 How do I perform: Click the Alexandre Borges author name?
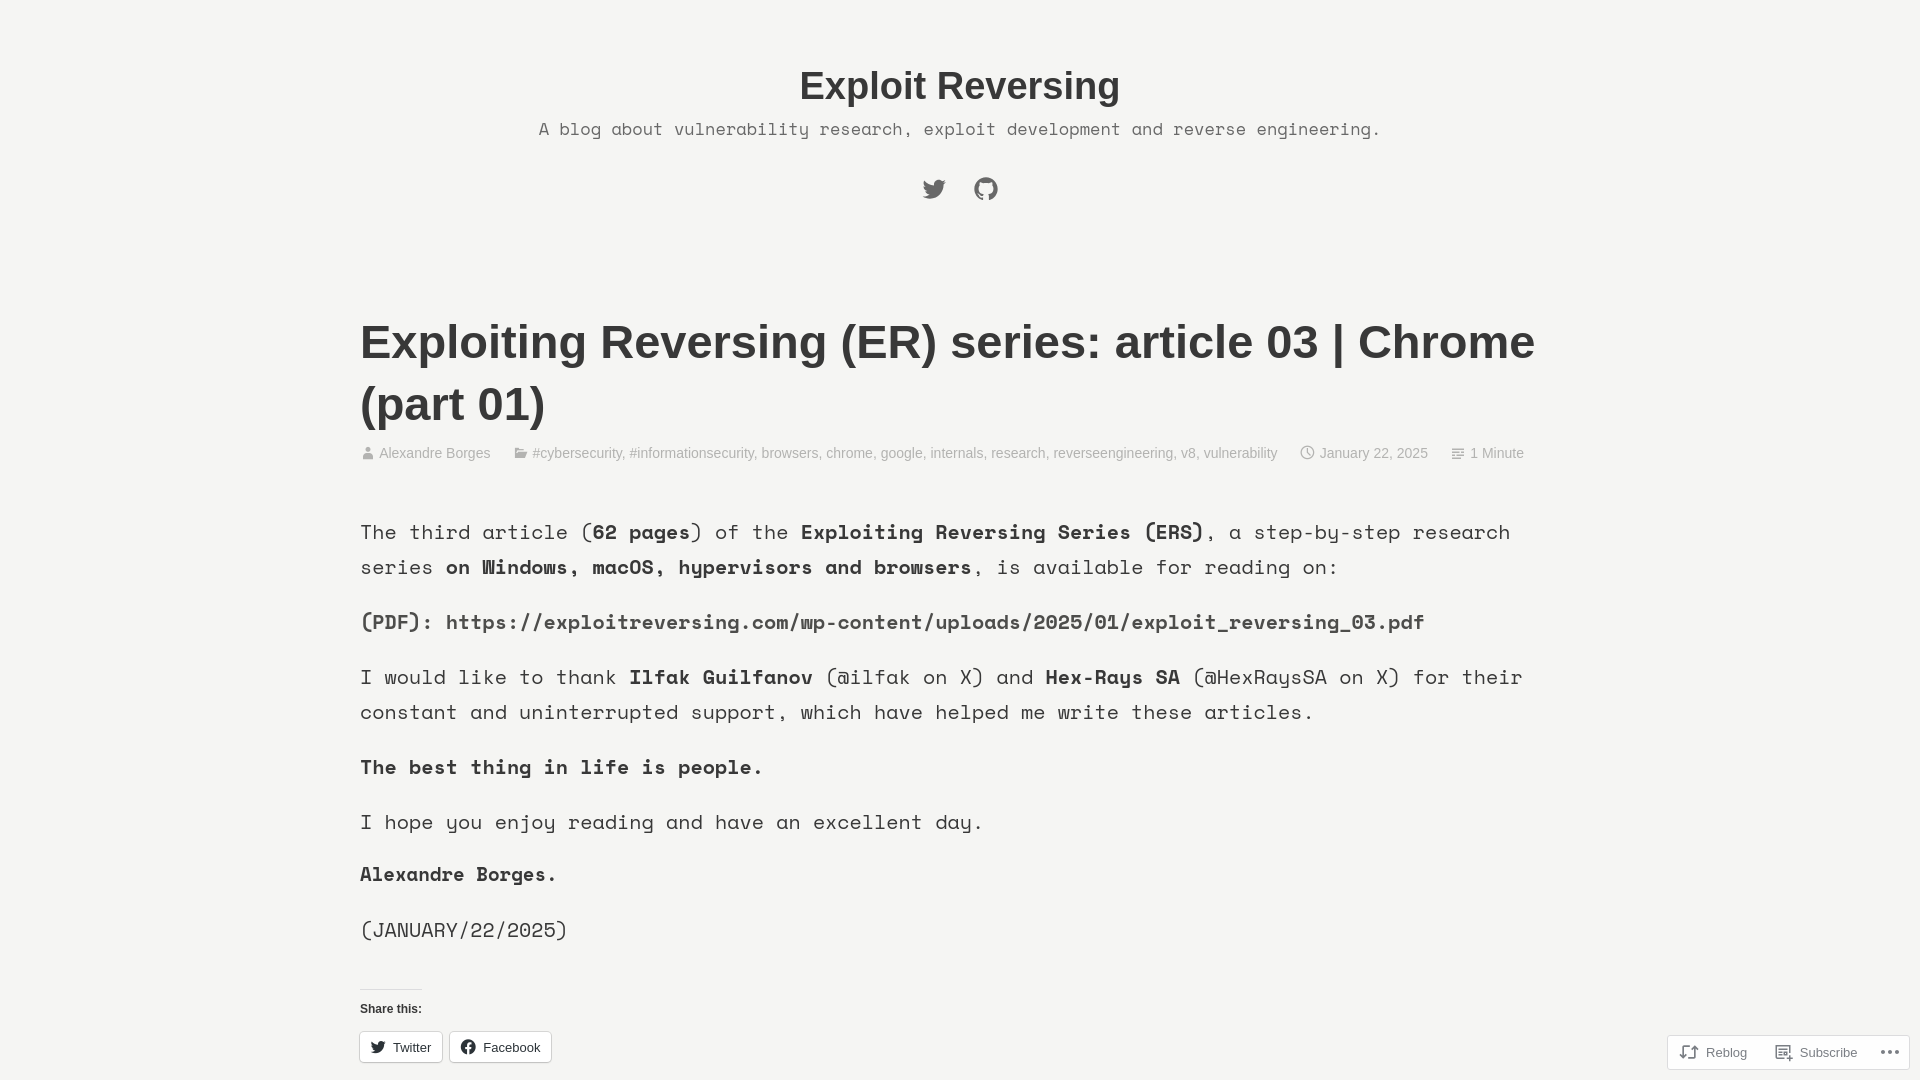pyautogui.click(x=434, y=452)
